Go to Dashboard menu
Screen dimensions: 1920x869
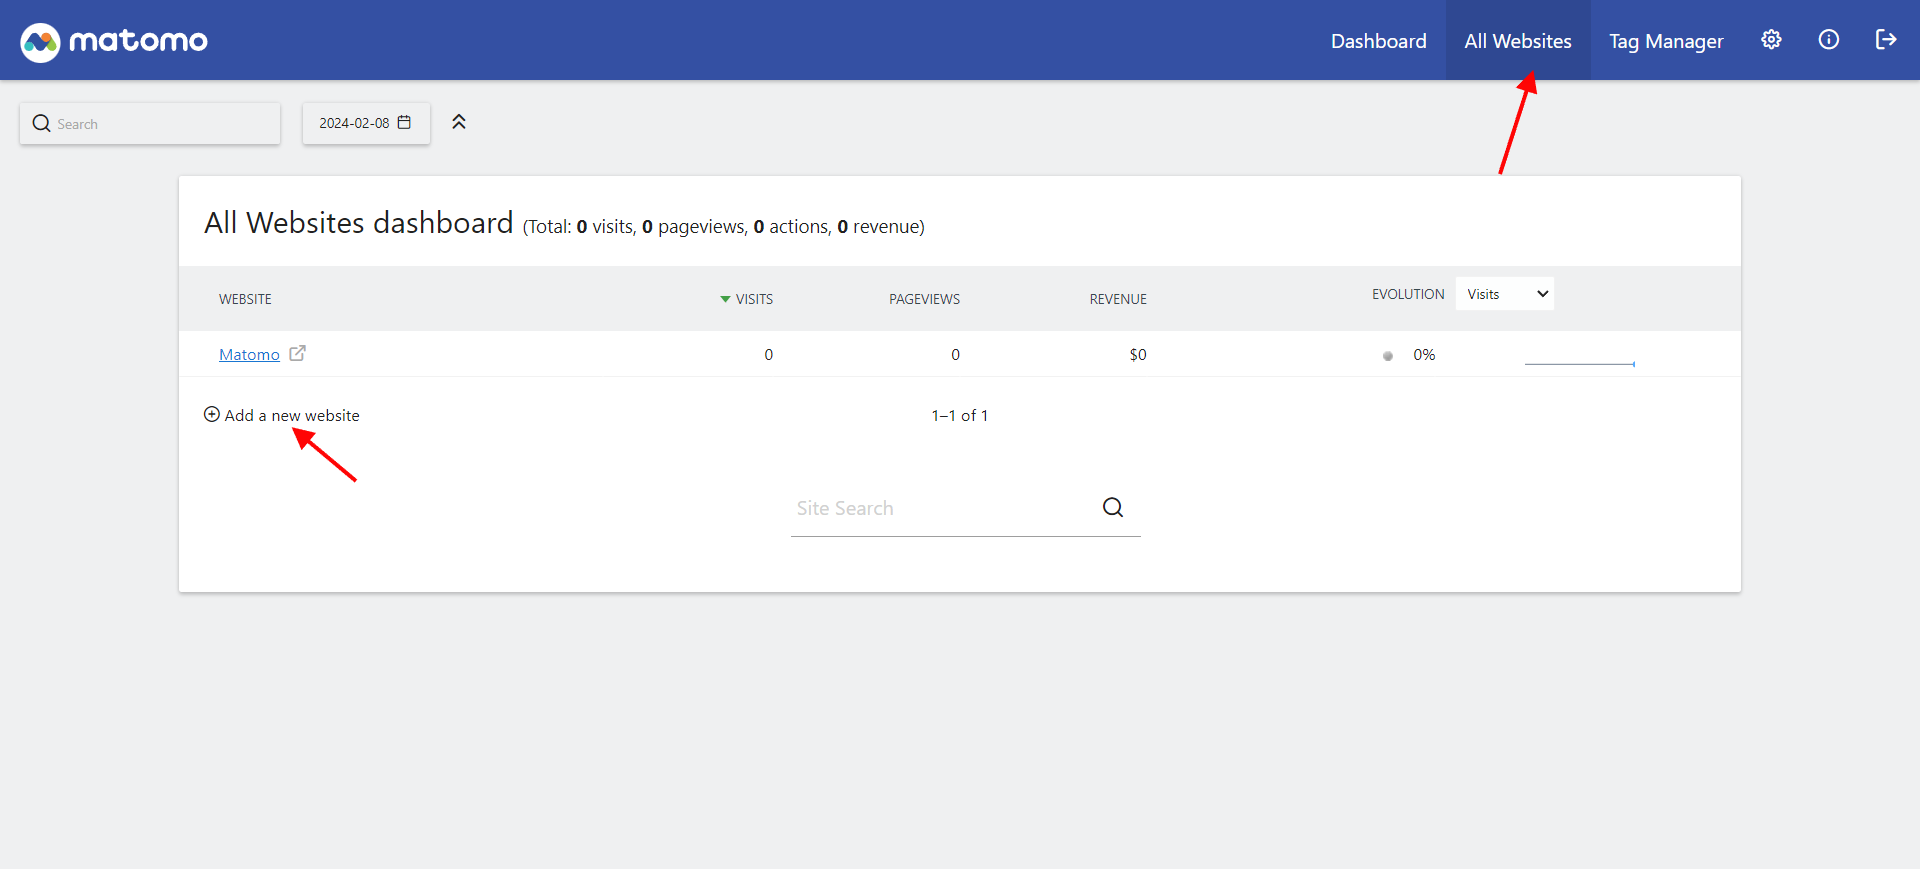pos(1378,41)
